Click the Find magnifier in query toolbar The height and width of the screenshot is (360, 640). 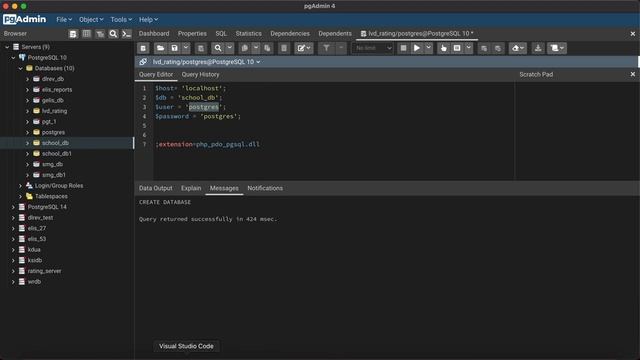pyautogui.click(x=218, y=48)
